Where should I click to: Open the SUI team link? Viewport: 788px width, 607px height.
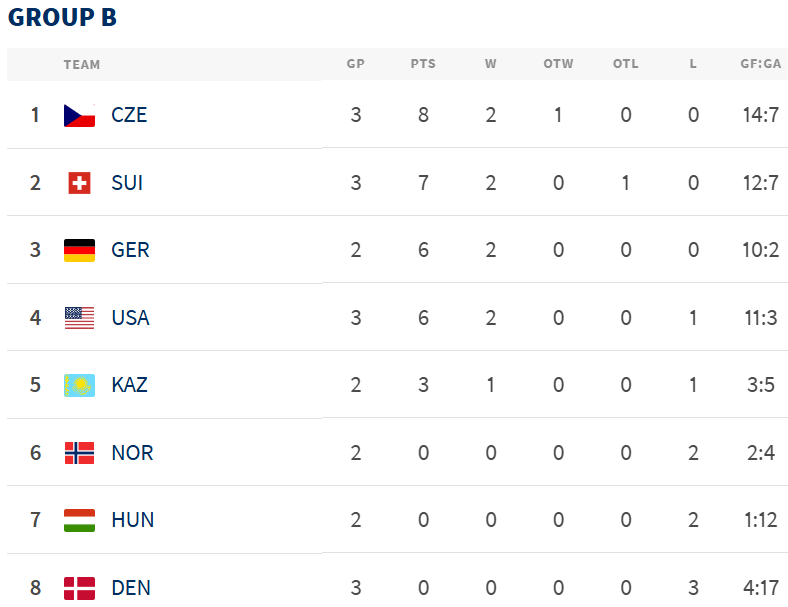pyautogui.click(x=127, y=183)
